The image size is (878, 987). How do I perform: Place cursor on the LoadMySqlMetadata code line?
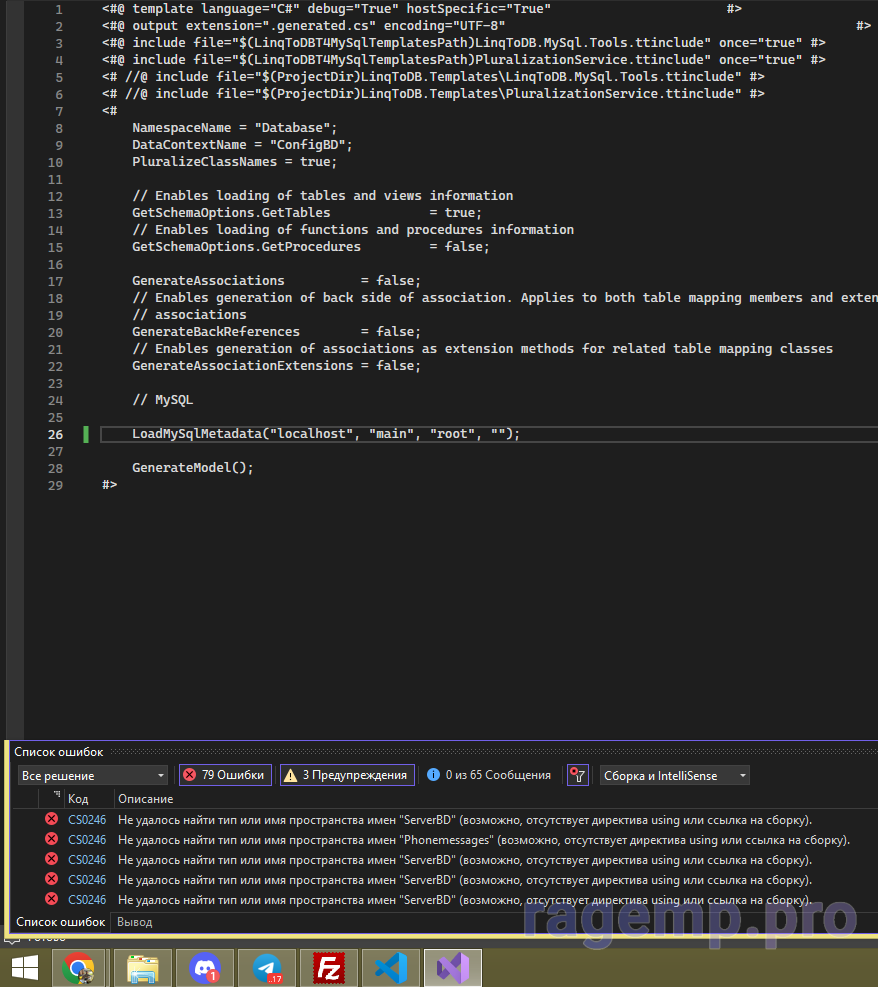(326, 434)
